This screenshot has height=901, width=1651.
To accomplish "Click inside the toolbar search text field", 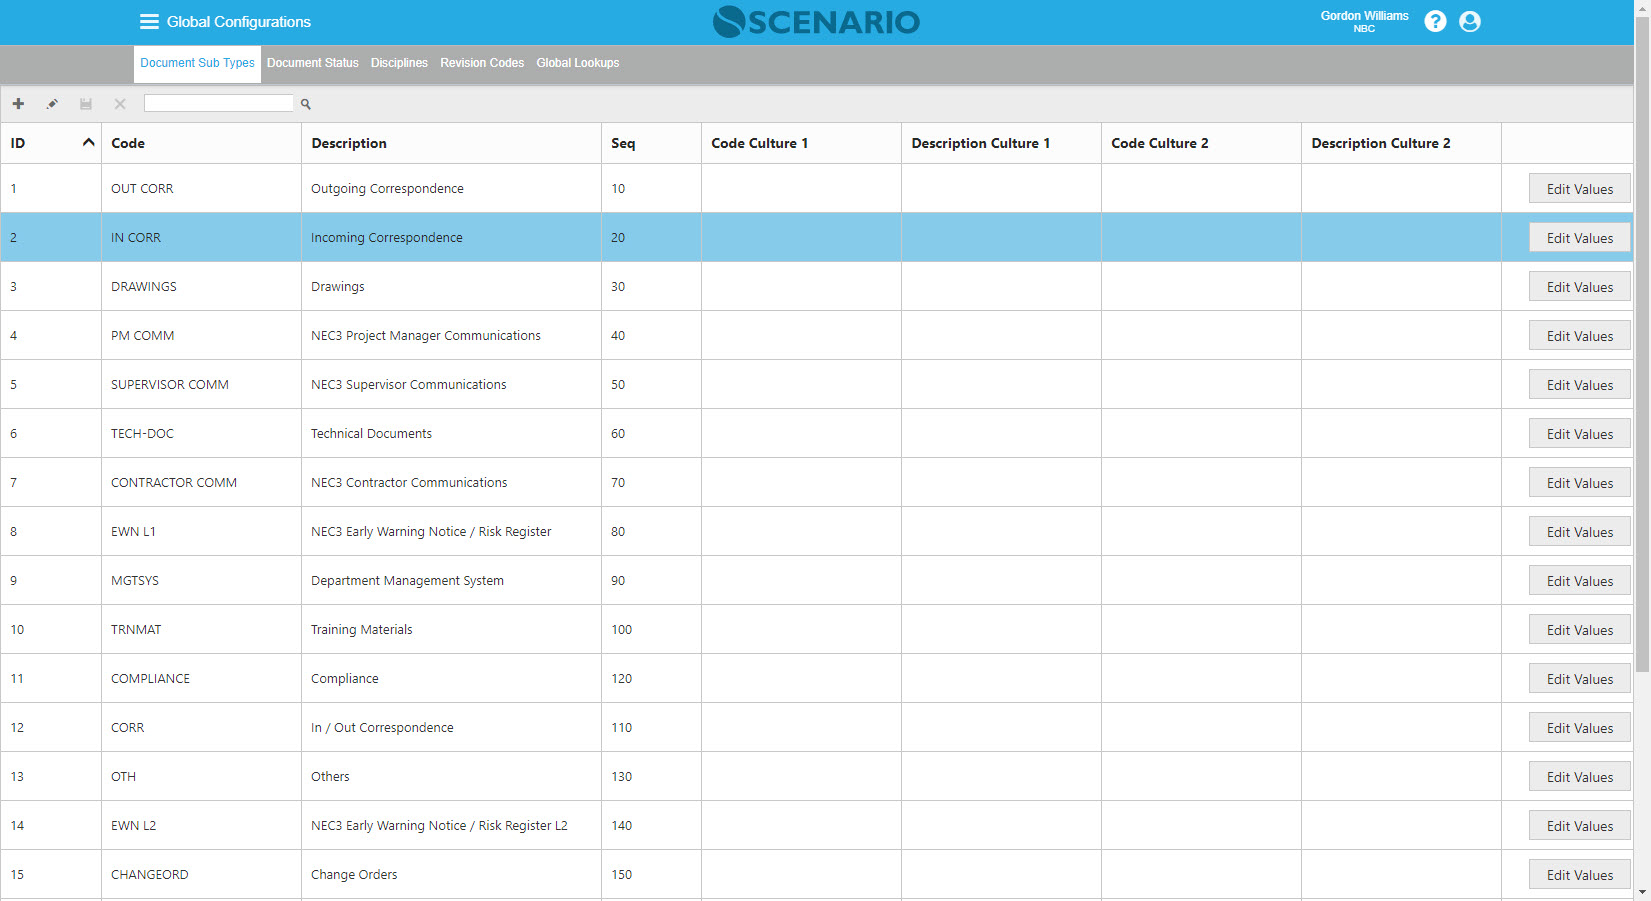I will pos(218,103).
